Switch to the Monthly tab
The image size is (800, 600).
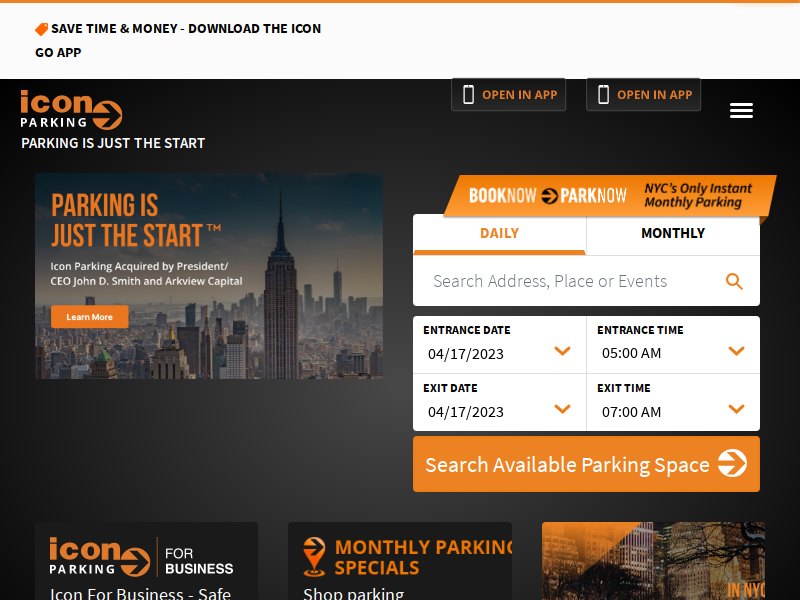(672, 234)
